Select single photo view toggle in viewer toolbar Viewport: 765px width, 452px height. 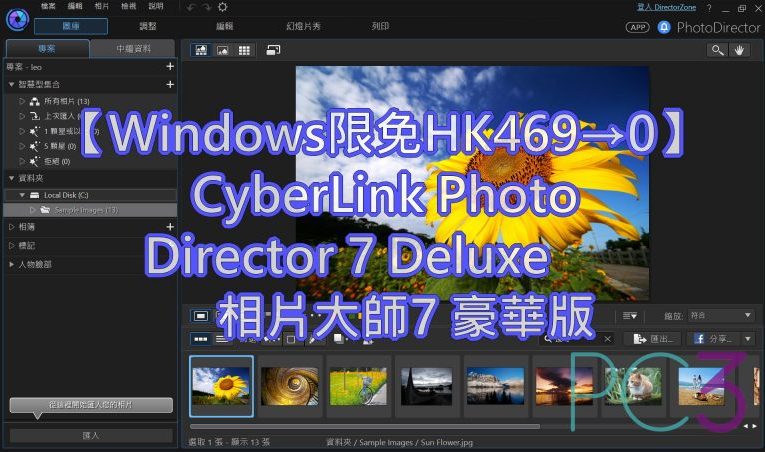(201, 316)
